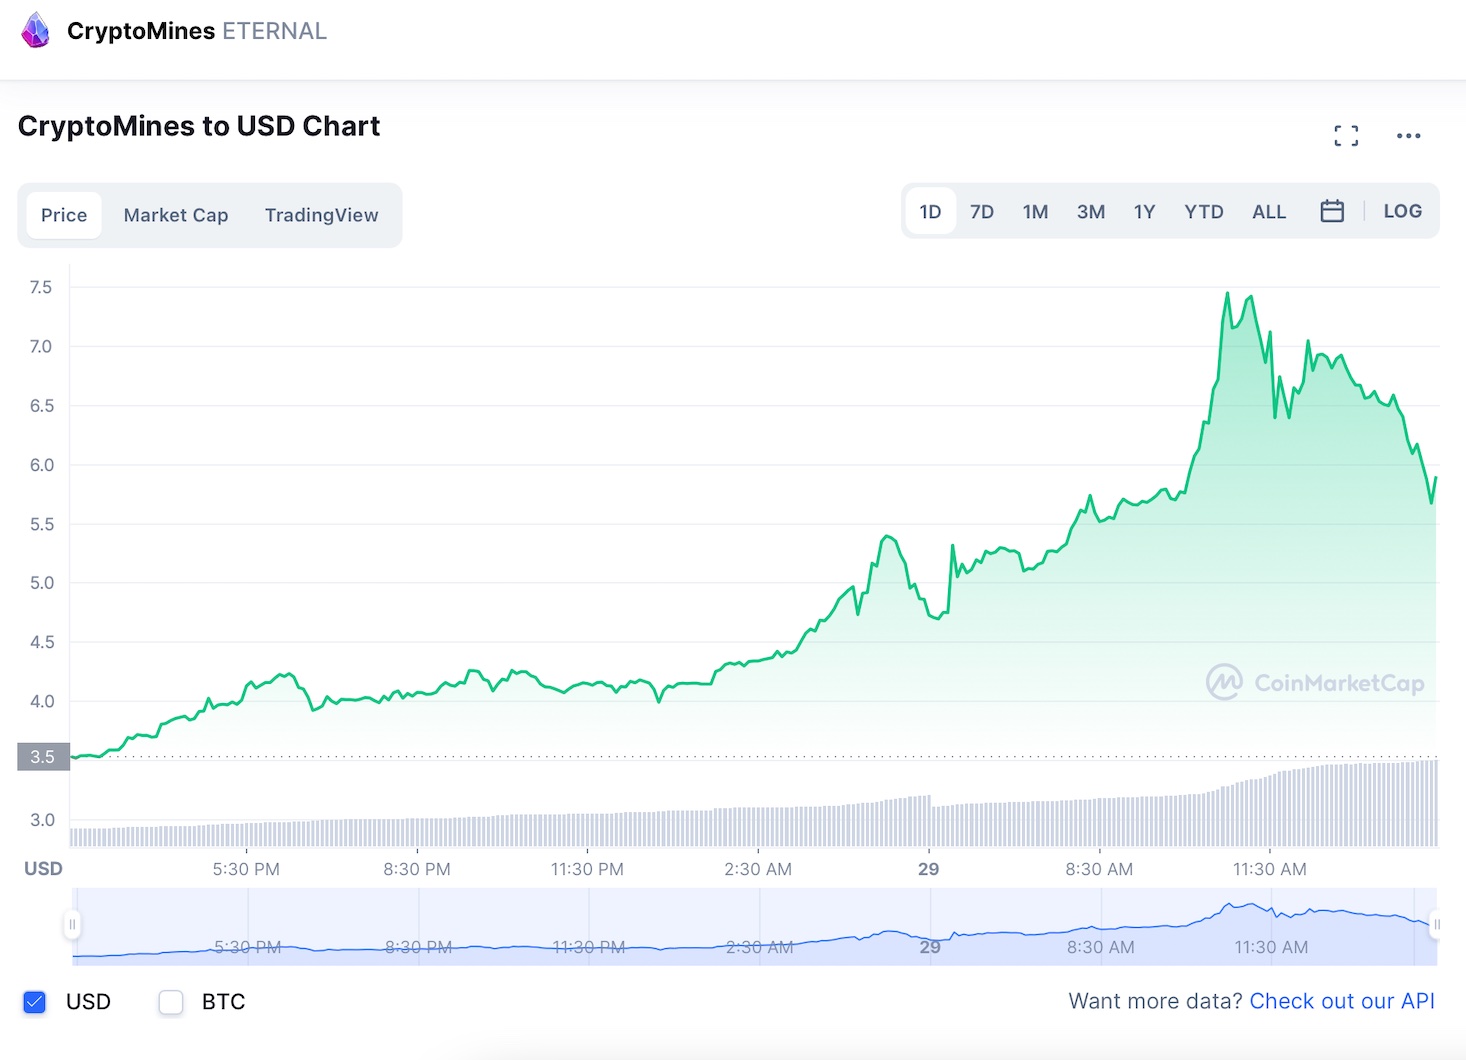Click the 29 date marker on the axis
Viewport: 1466px width, 1060px height.
(928, 869)
